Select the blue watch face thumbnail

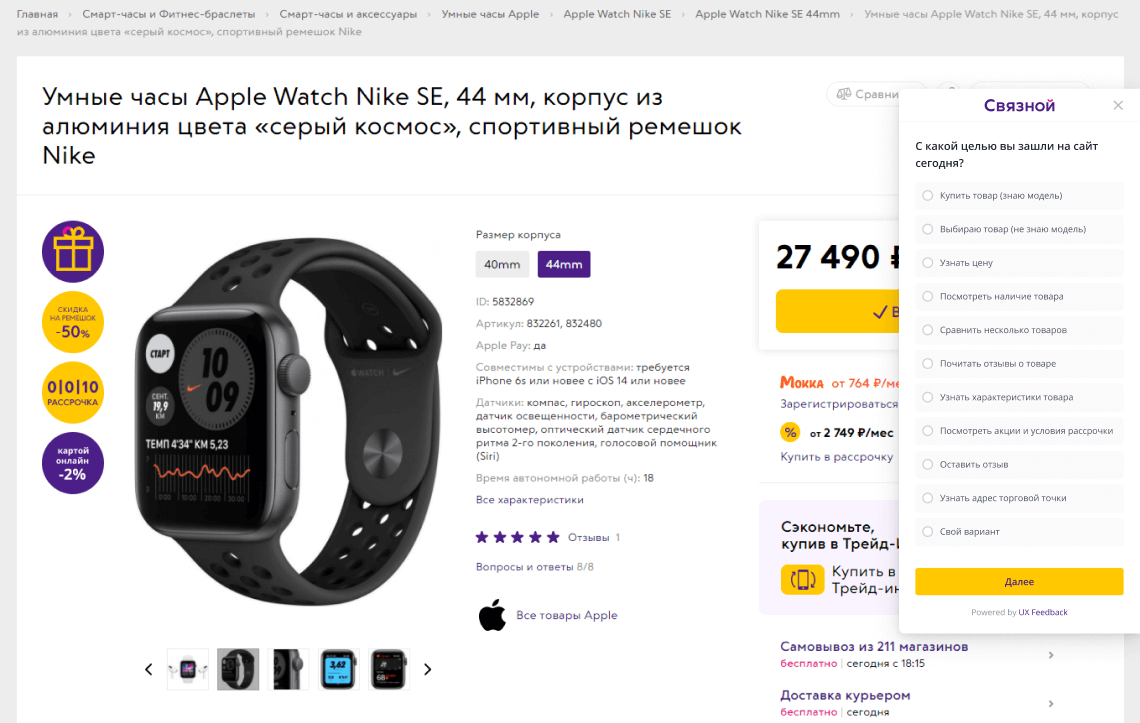(x=339, y=669)
